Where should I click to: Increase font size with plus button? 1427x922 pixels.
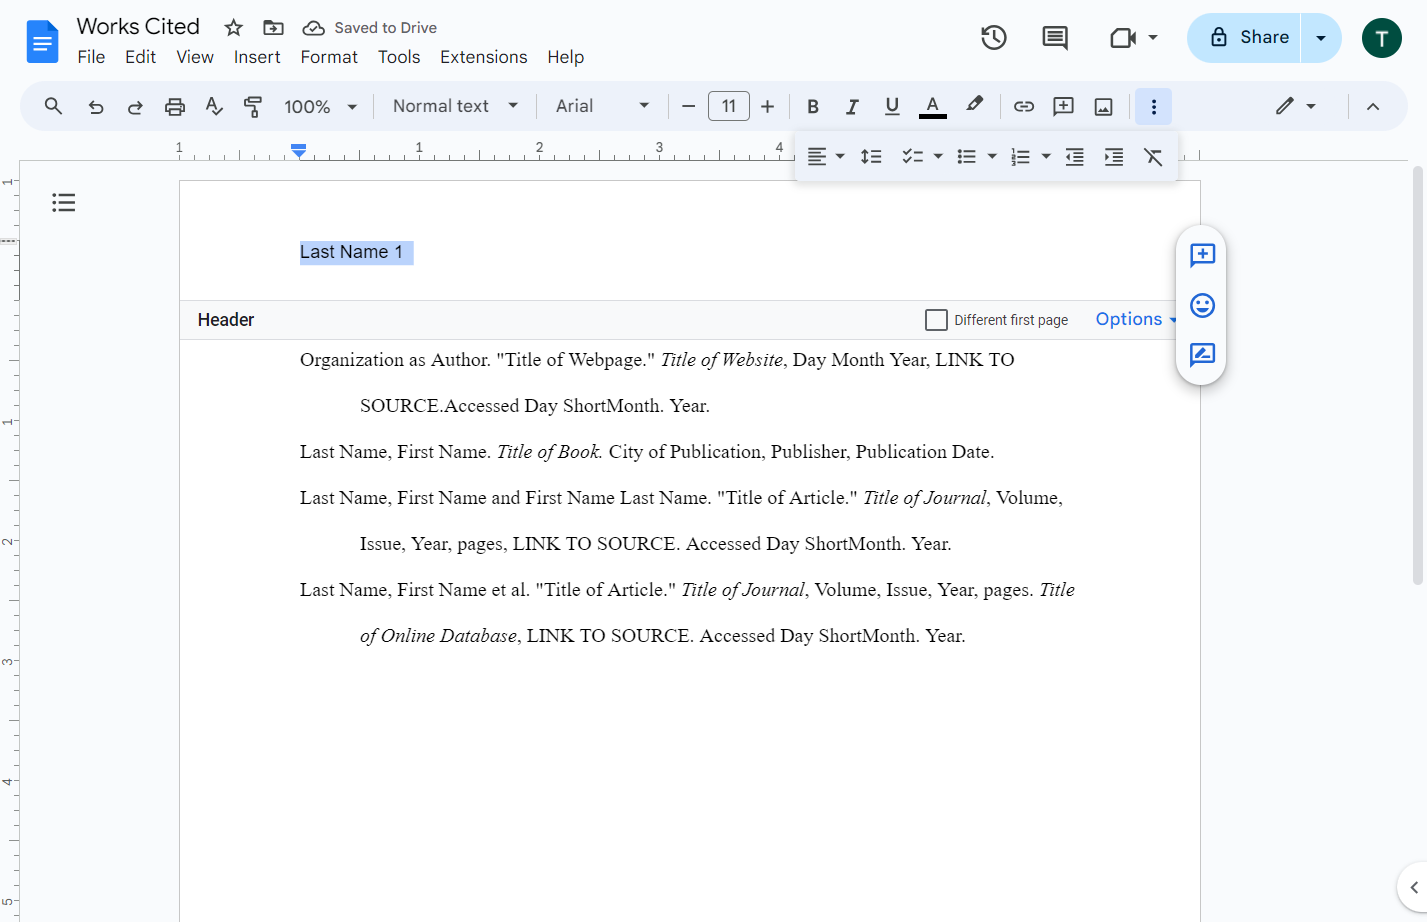coord(767,106)
